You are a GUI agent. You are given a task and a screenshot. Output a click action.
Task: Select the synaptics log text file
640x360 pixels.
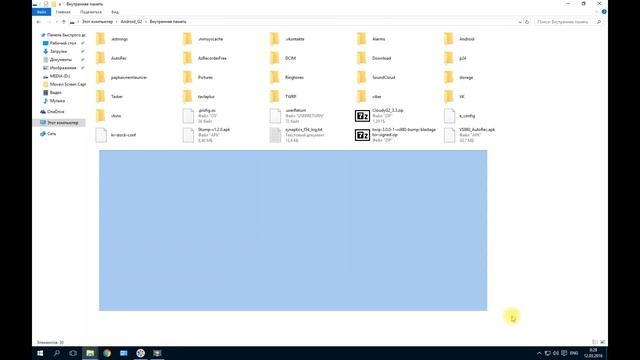[x=296, y=135]
